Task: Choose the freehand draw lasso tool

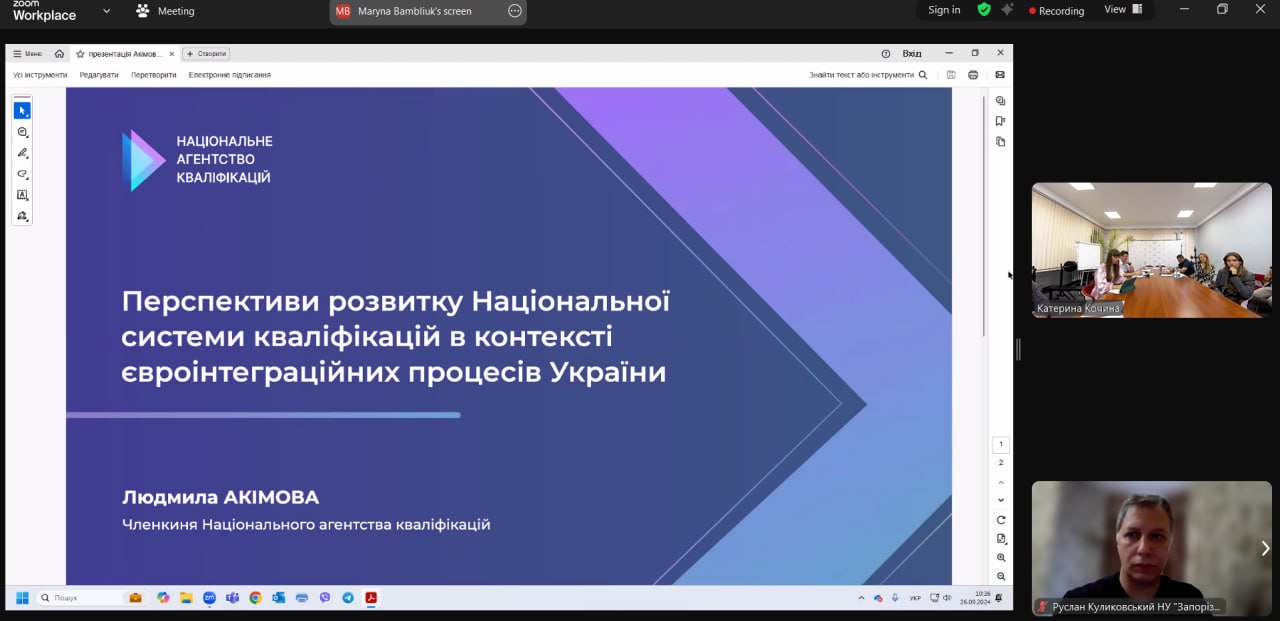Action: 22,174
